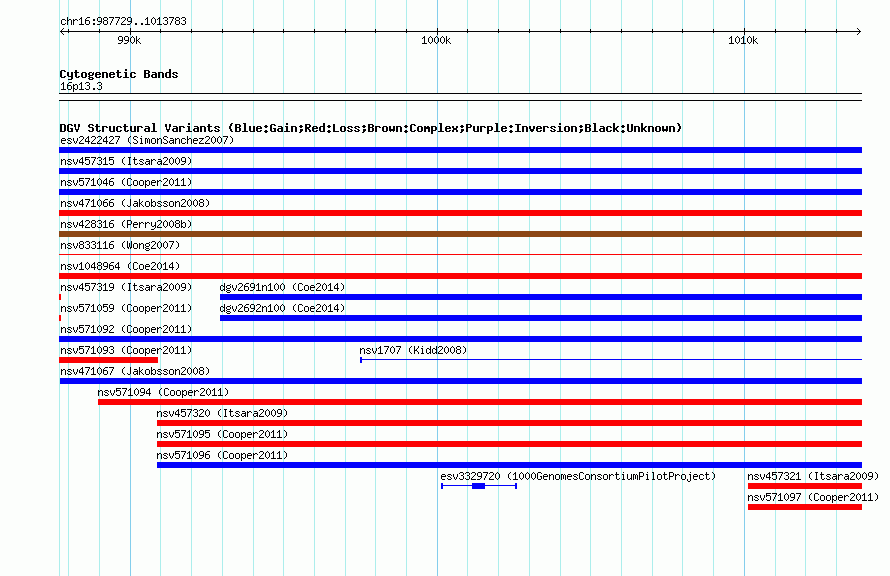Click the red bar under nsv457320

[510, 423]
